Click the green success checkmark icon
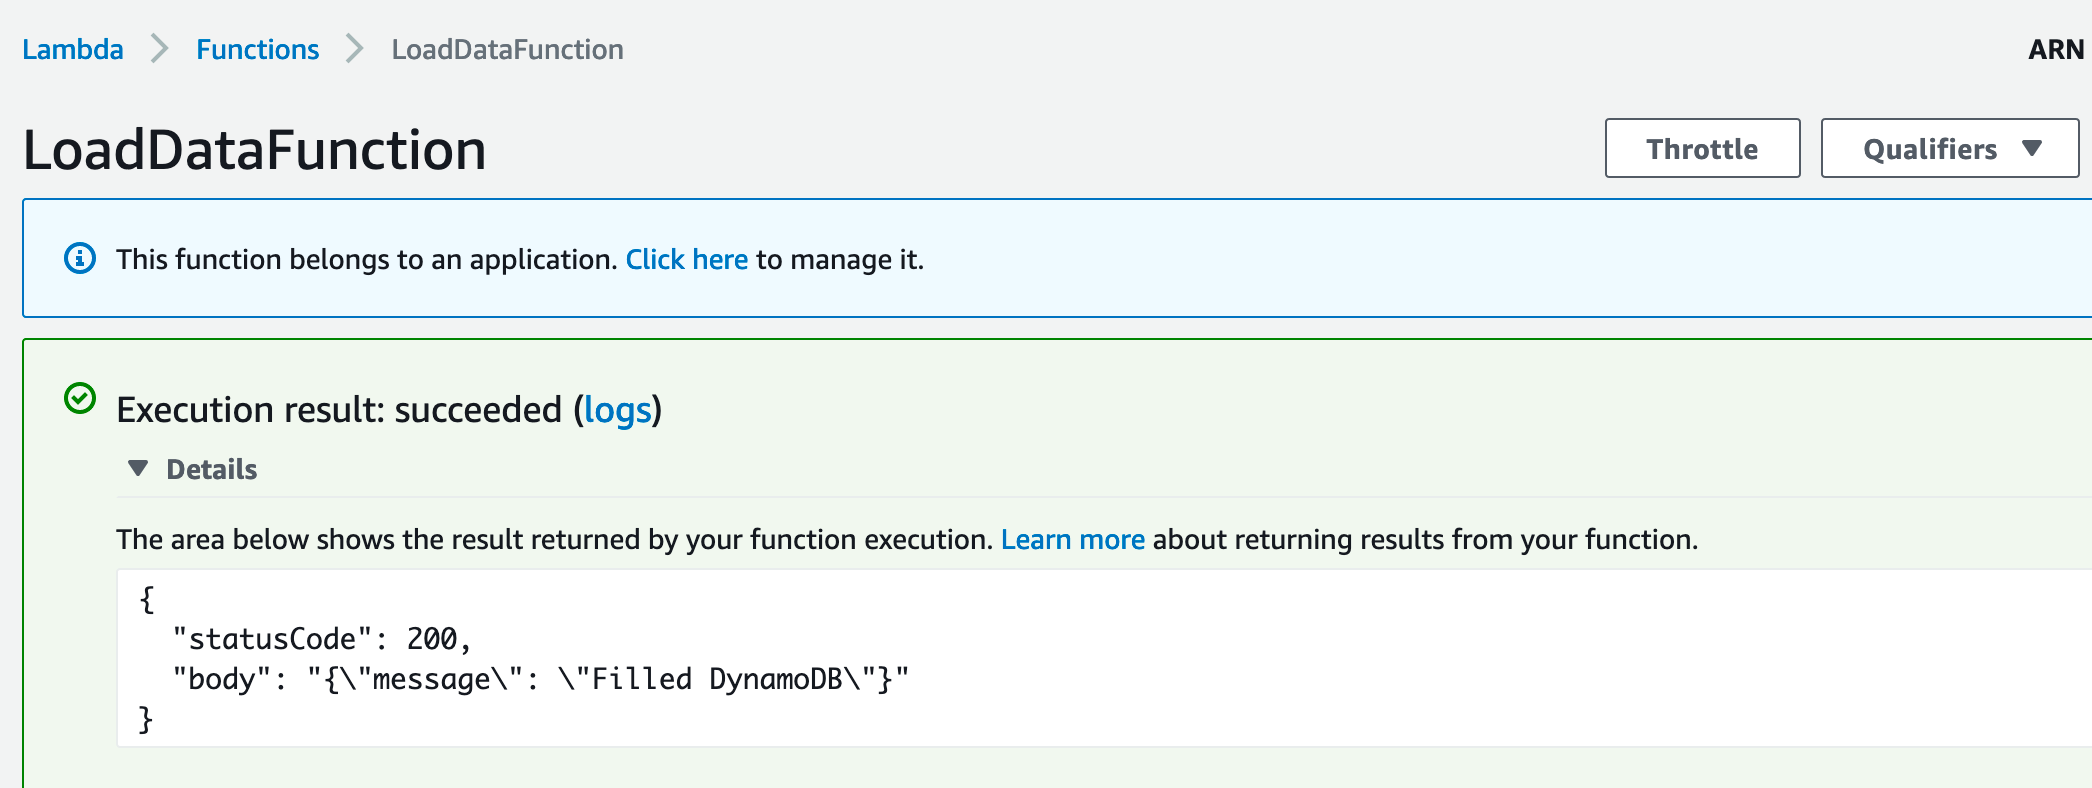This screenshot has height=788, width=2092. [80, 399]
